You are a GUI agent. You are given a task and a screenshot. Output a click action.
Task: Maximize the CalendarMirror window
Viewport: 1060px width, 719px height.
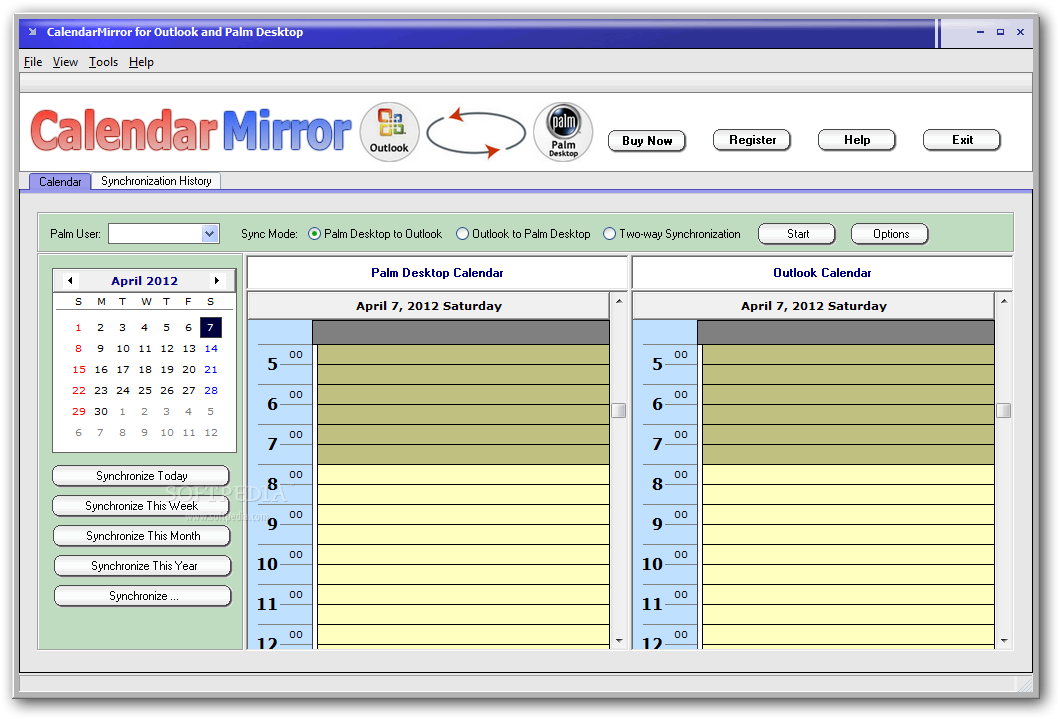tap(1001, 32)
